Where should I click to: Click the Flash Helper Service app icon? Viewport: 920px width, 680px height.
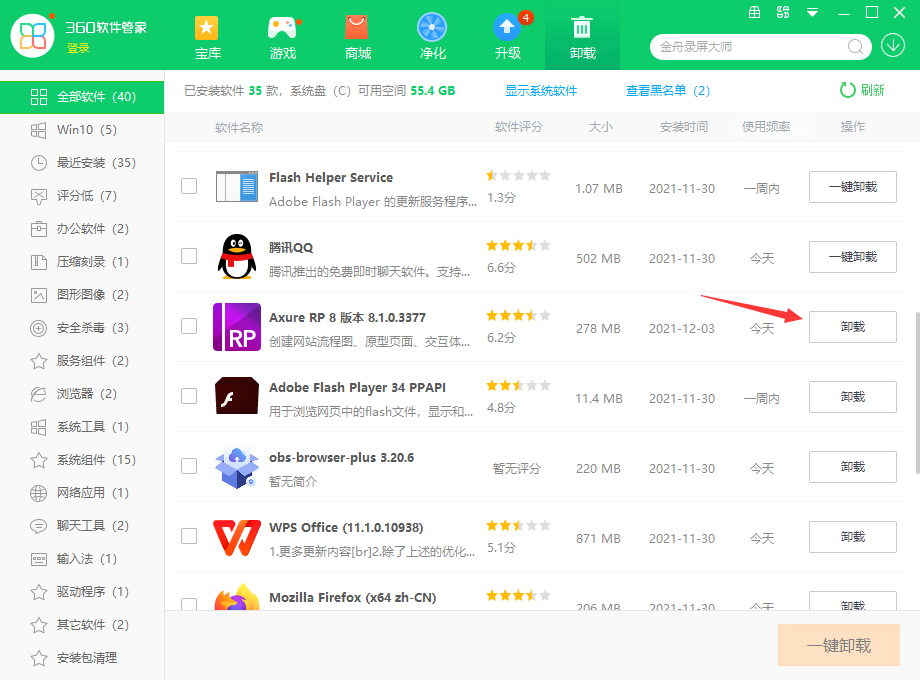point(236,187)
